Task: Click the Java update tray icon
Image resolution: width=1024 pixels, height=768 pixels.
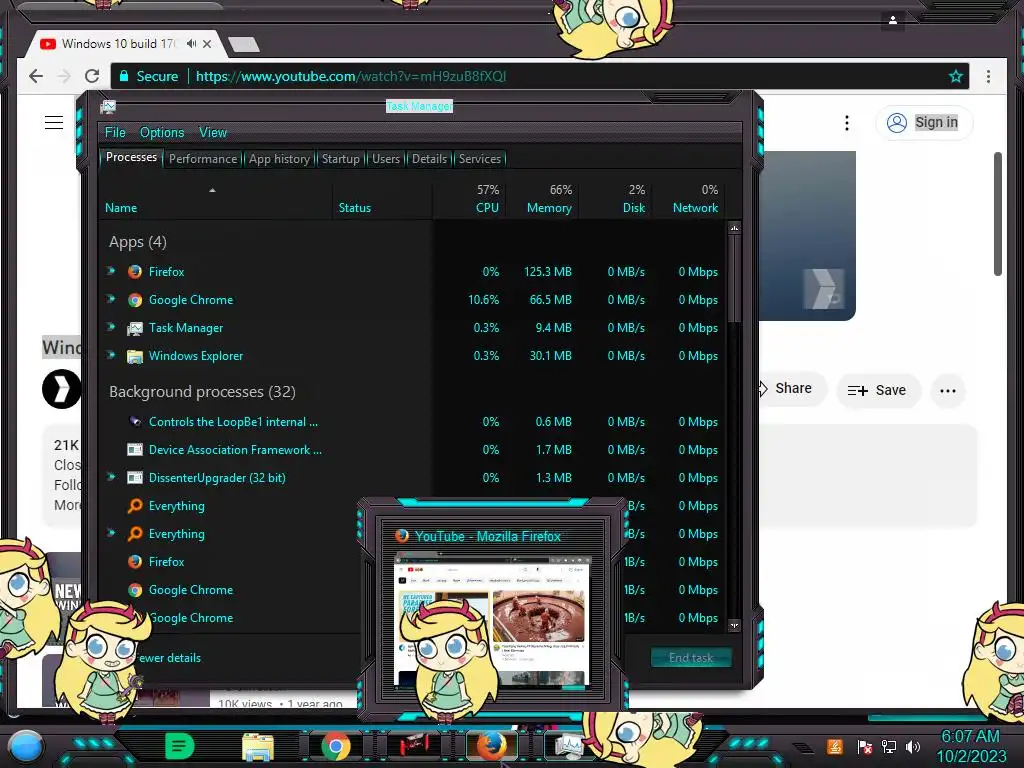Action: coord(834,746)
